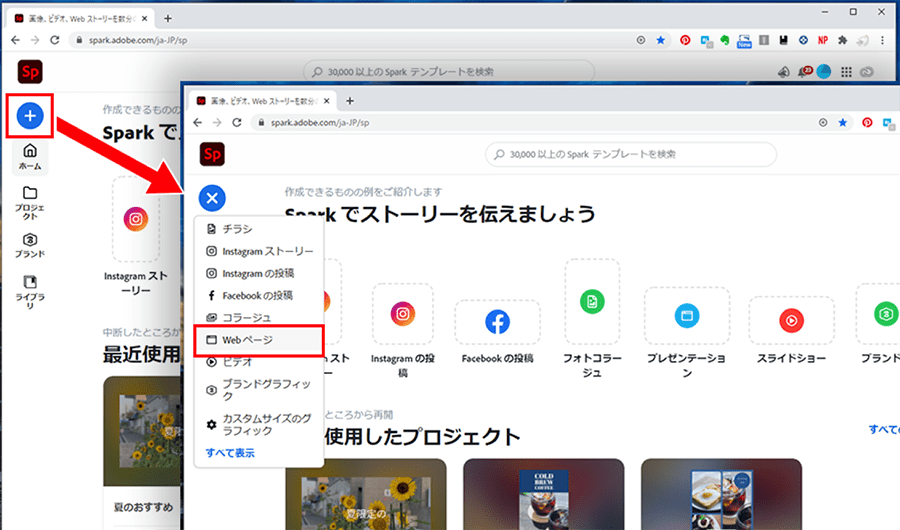Click the Adobe Spark logo in front window
The height and width of the screenshot is (530, 900).
click(x=212, y=154)
